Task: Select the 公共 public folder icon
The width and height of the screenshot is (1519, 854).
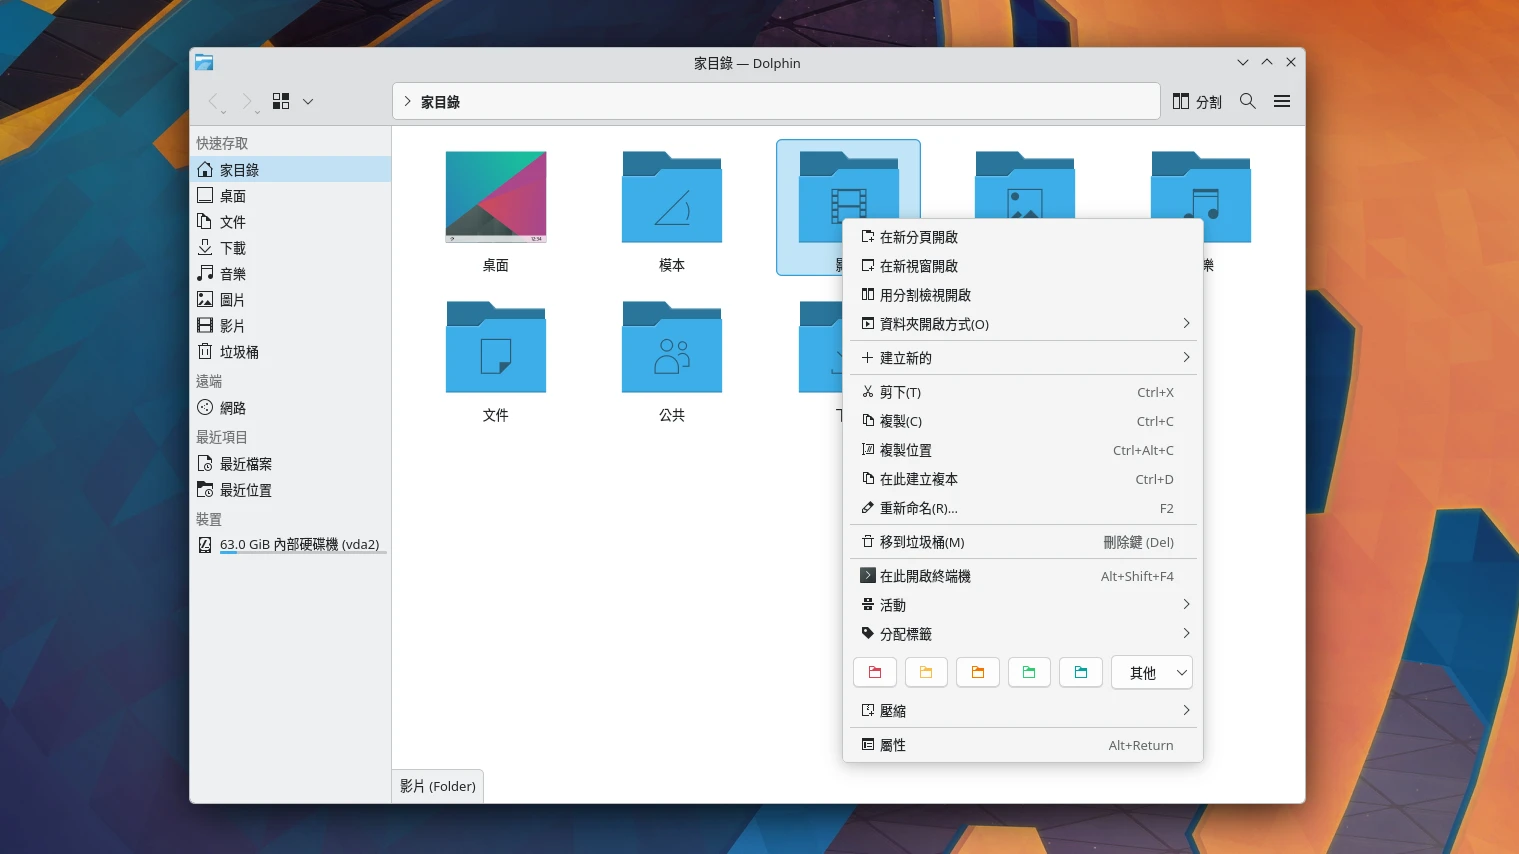Action: 671,348
